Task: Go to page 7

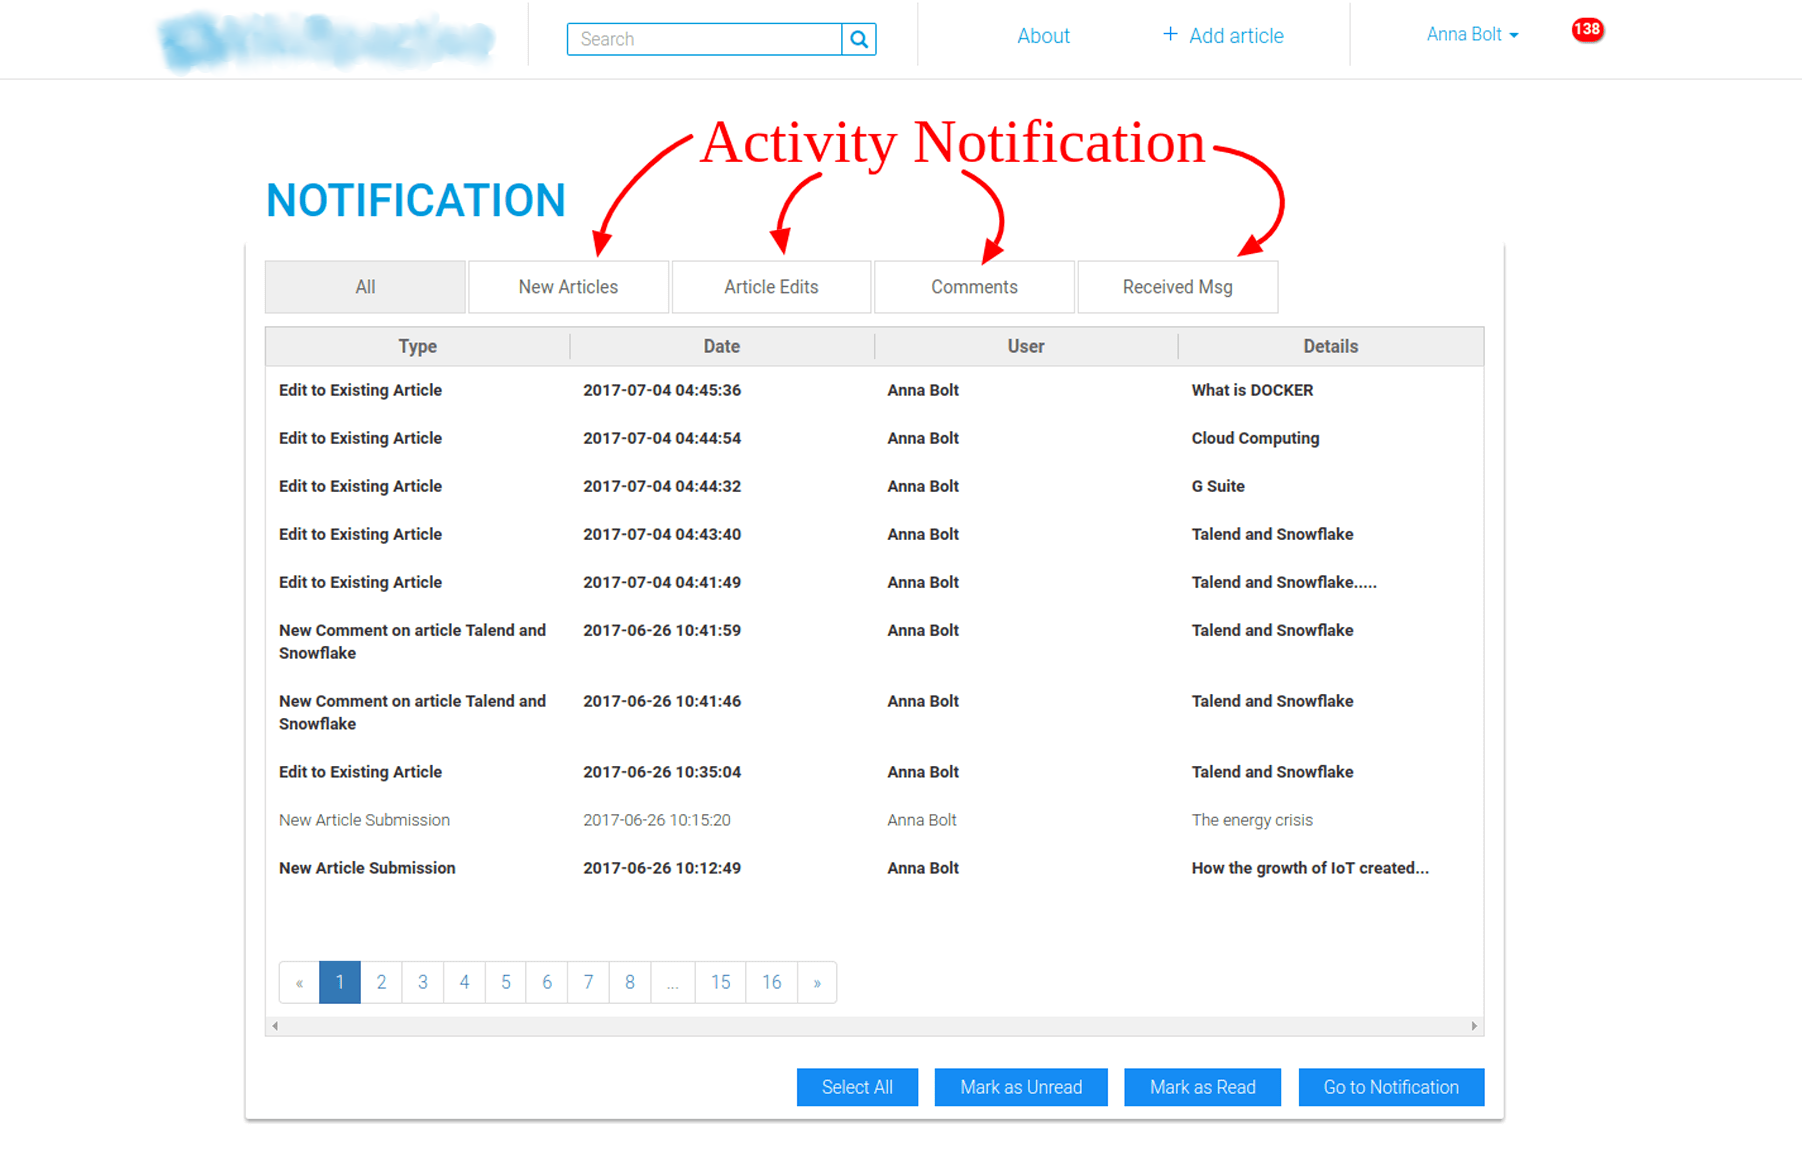Action: click(588, 982)
